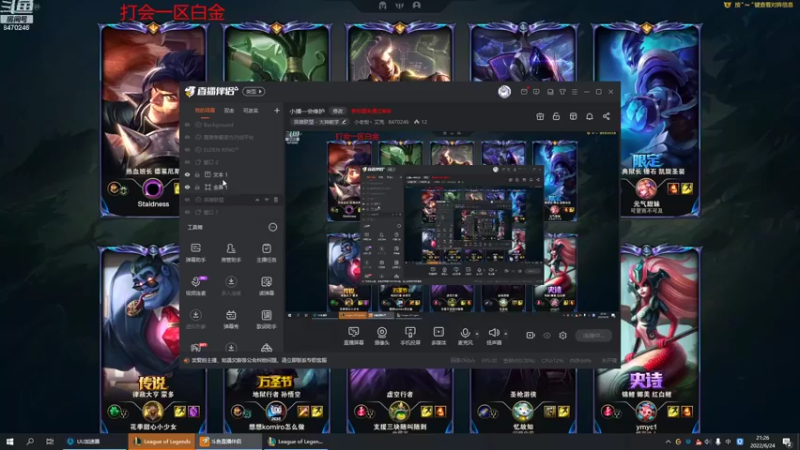
Task: Click the gift box icon in room bar
Action: coord(540,116)
